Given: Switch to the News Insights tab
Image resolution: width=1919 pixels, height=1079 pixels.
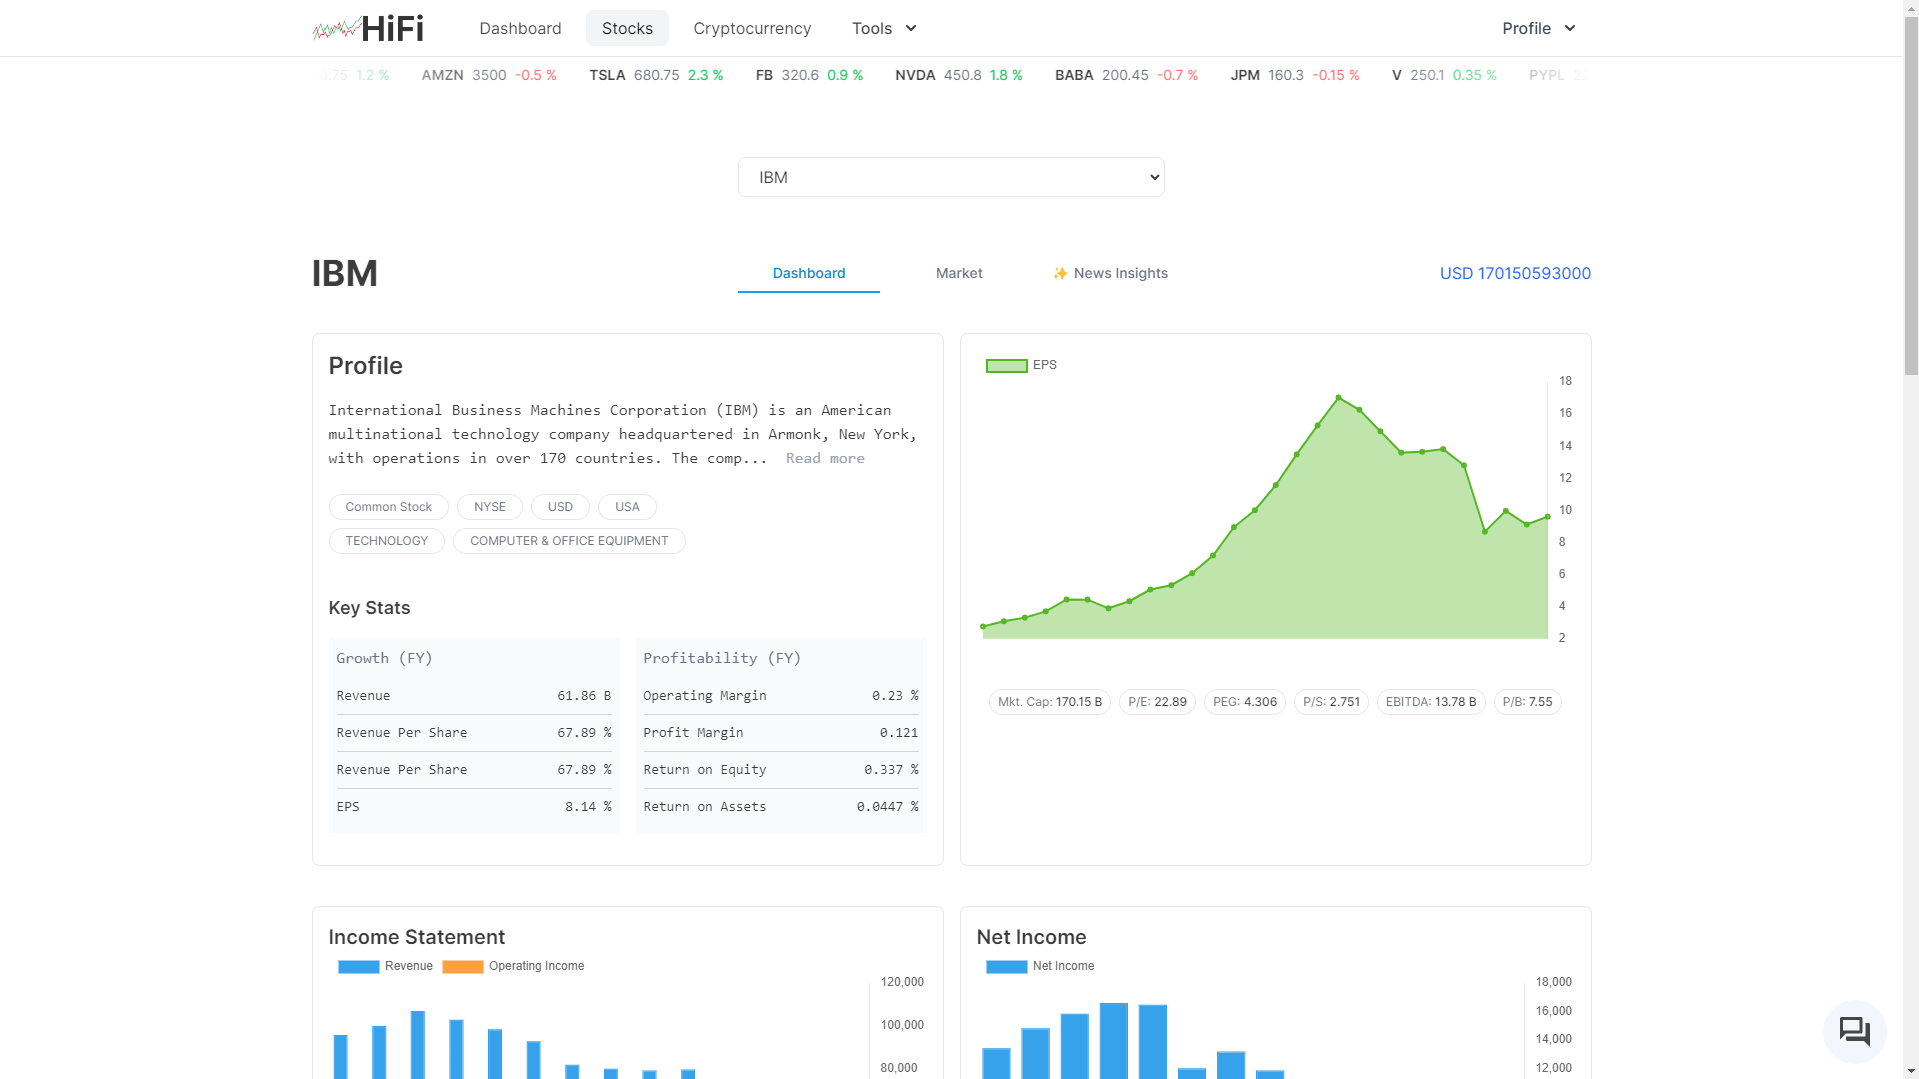Looking at the screenshot, I should [1110, 273].
